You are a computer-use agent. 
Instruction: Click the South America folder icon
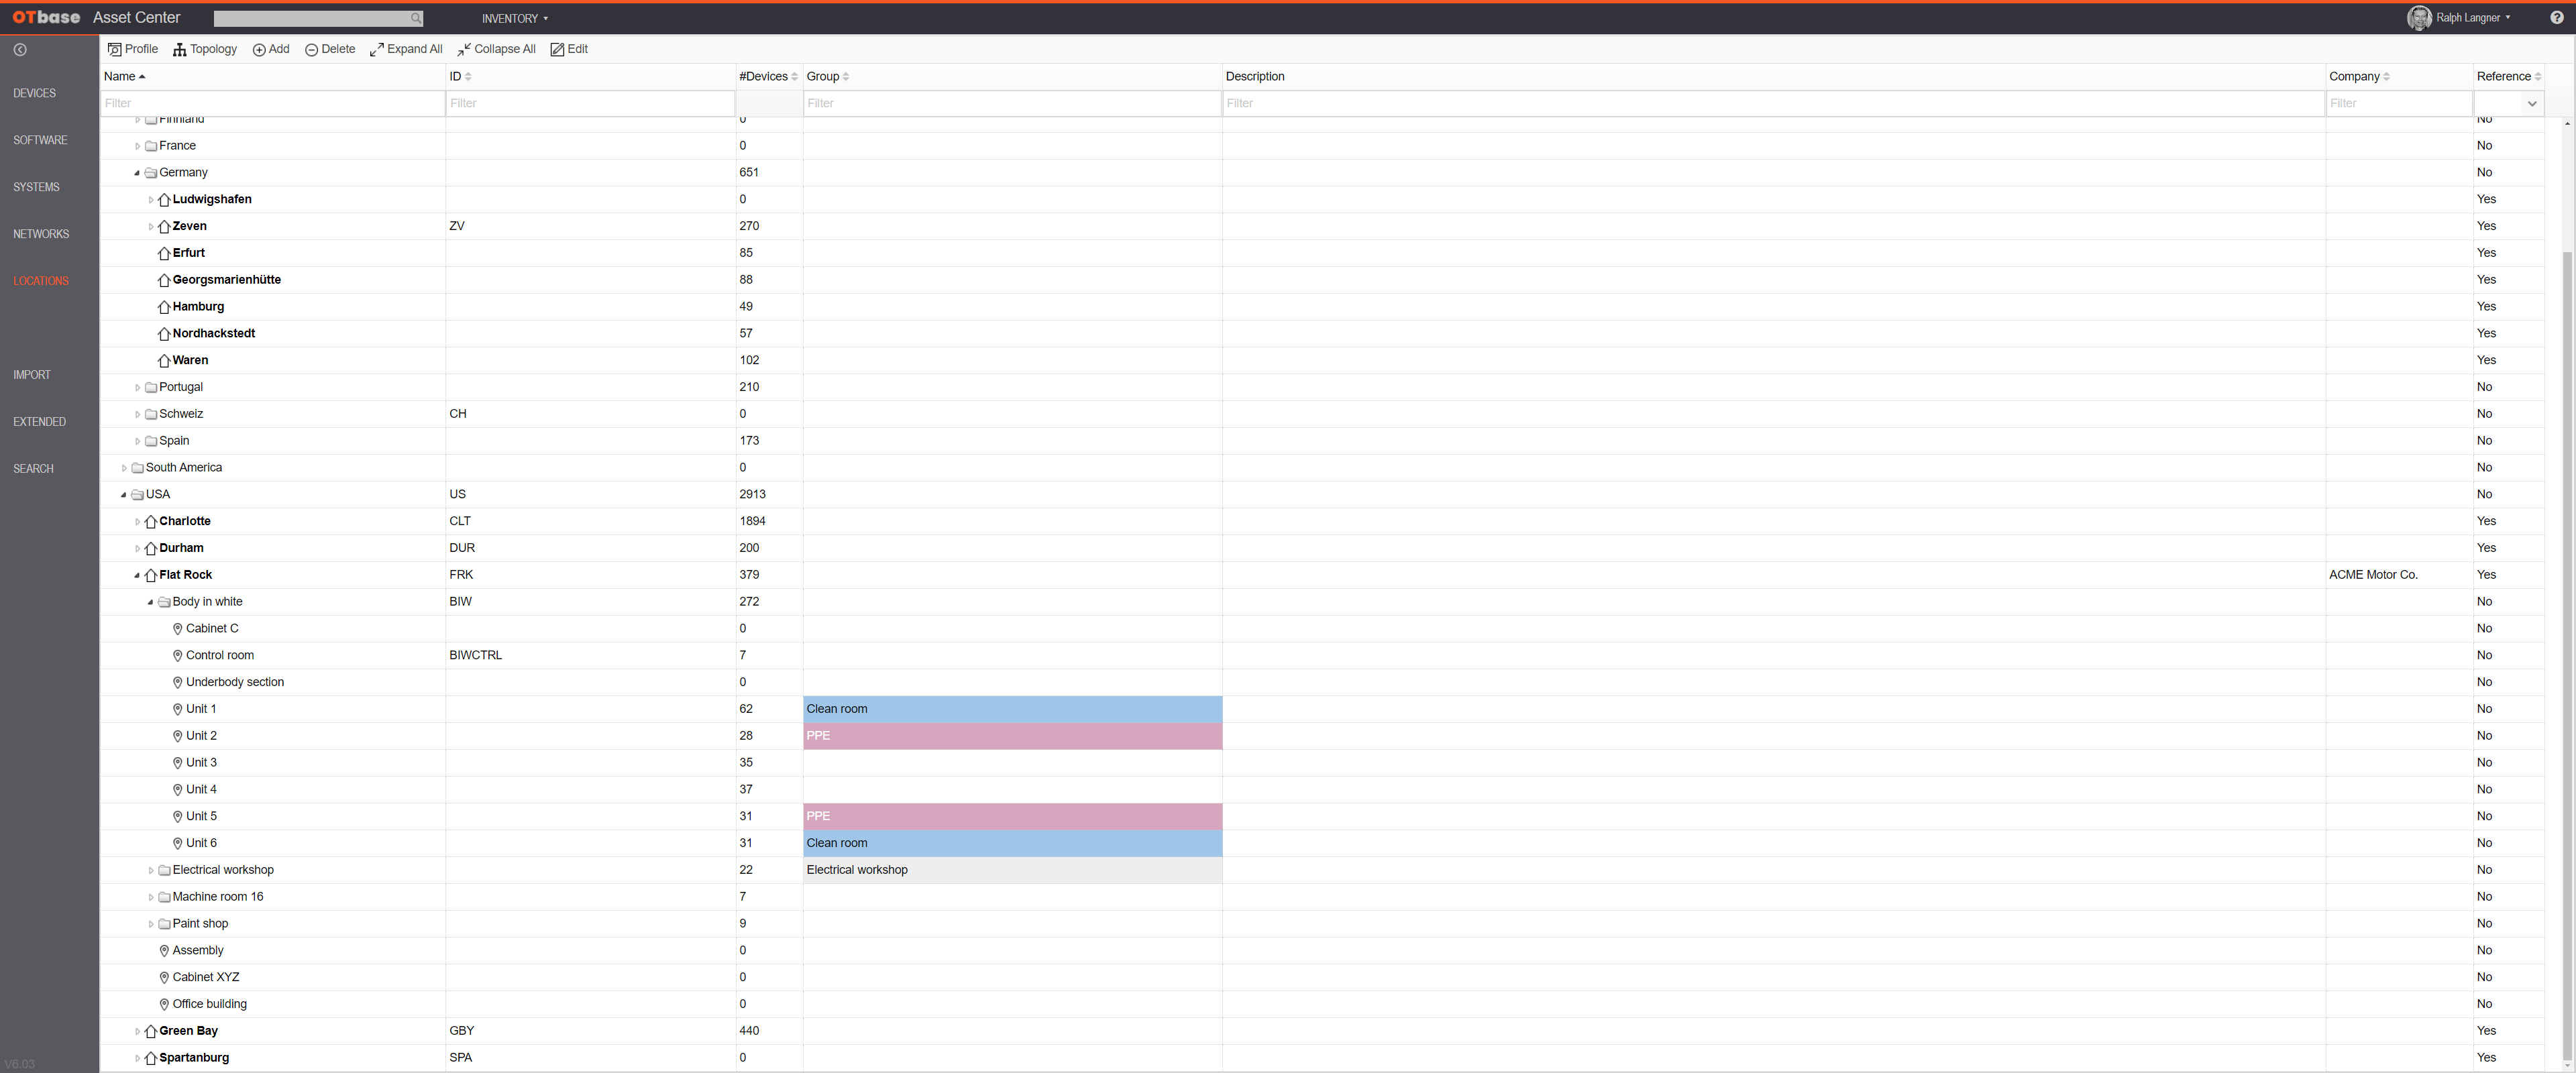[138, 468]
